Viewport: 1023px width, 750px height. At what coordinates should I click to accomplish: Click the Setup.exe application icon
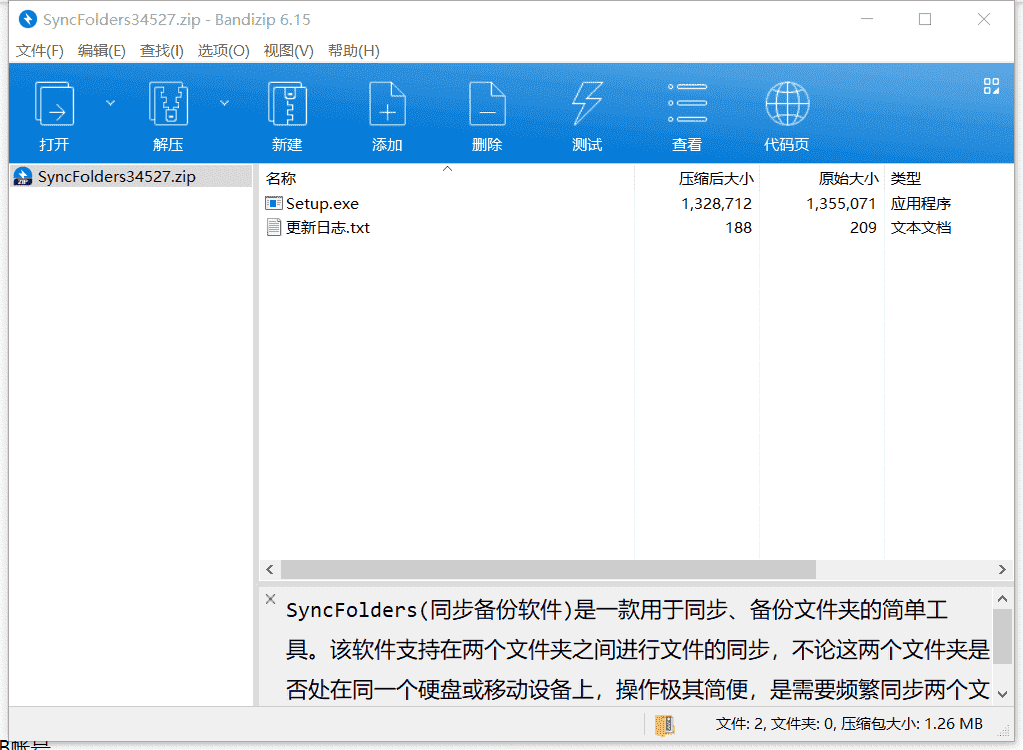pos(274,203)
